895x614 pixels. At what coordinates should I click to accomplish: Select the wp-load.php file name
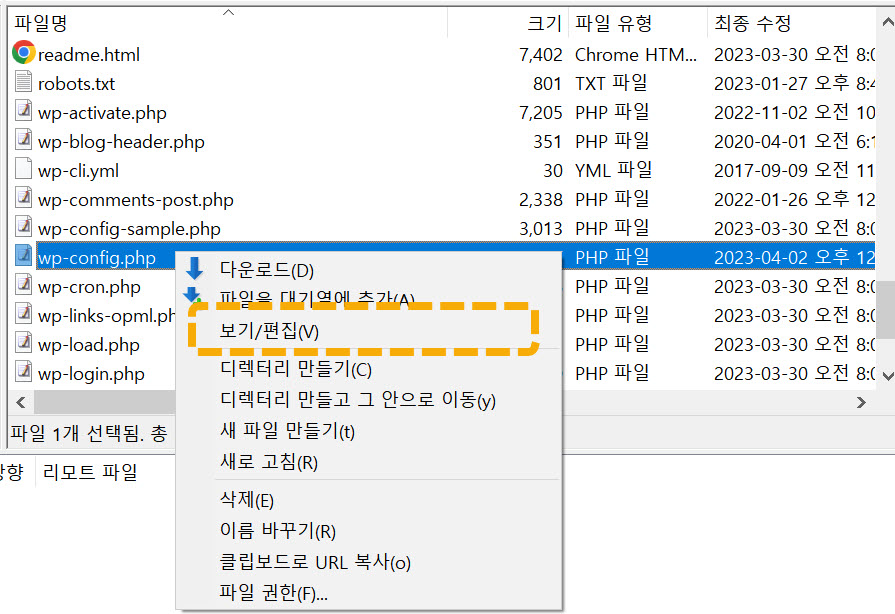[x=88, y=345]
